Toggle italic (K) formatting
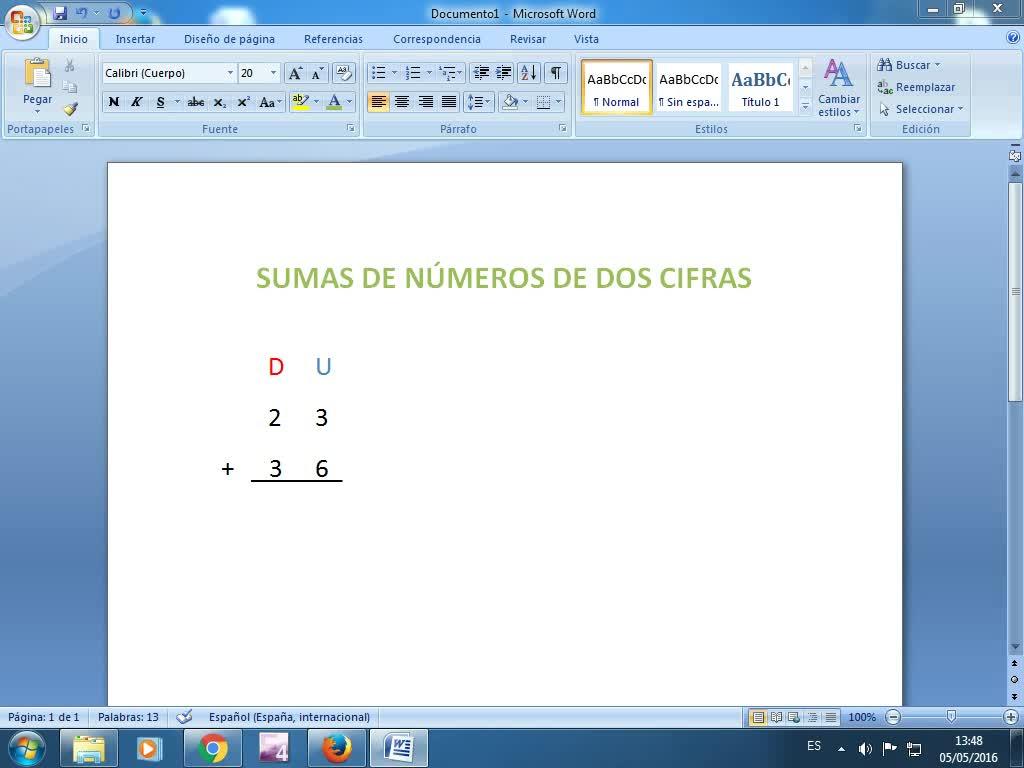Screen dimensions: 1024x768 [x=136, y=102]
